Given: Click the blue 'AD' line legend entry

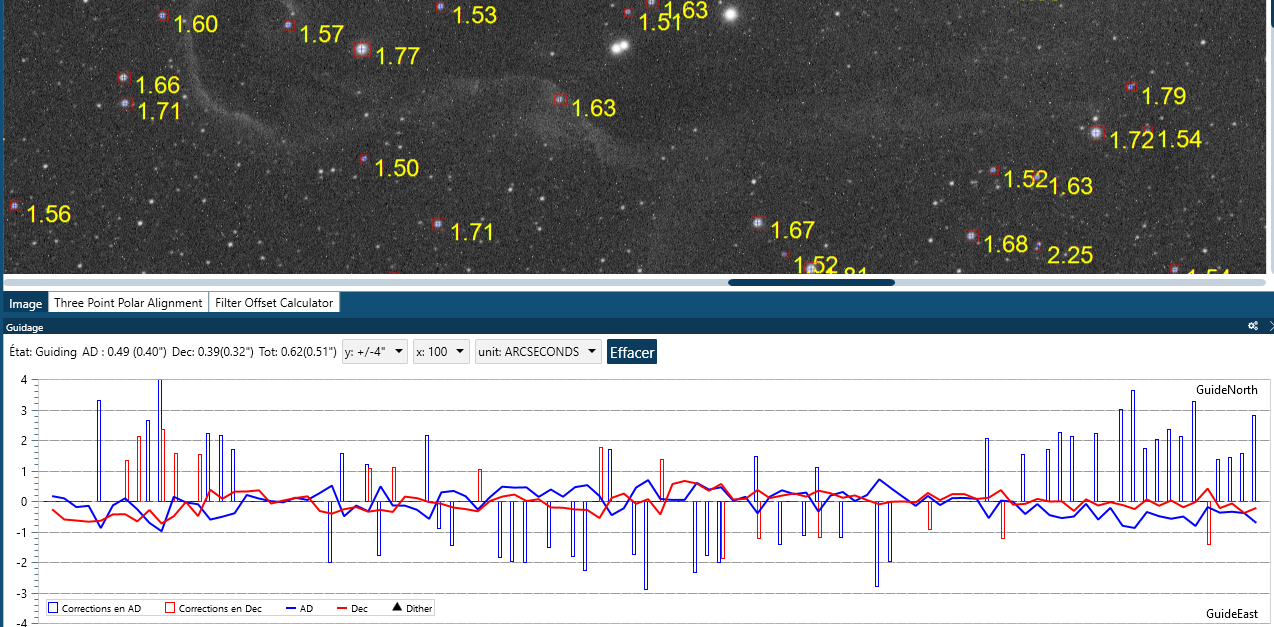Looking at the screenshot, I should pos(300,608).
